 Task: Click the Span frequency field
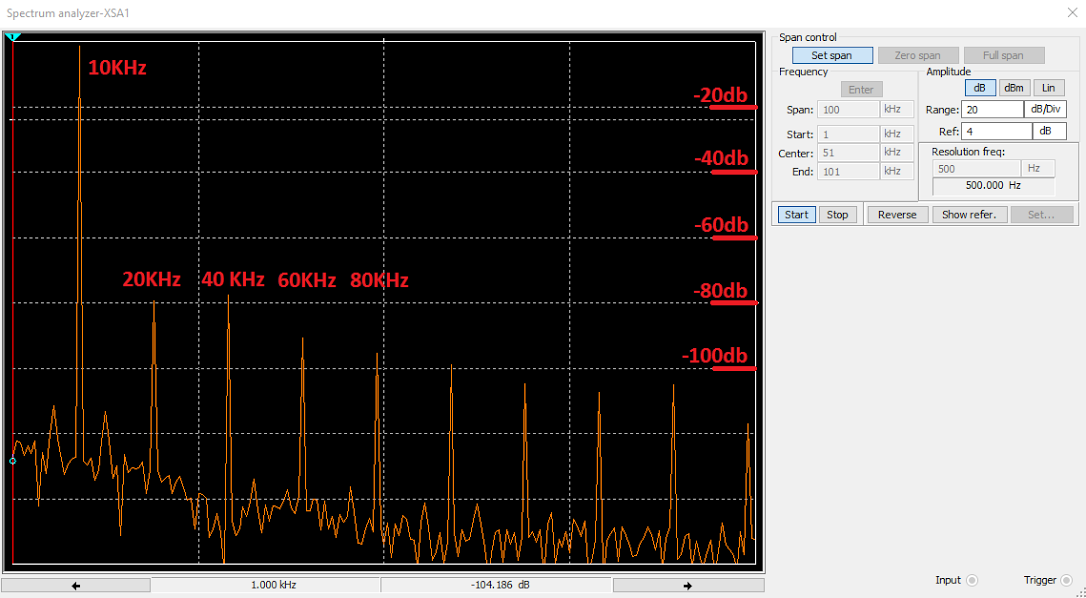point(848,109)
